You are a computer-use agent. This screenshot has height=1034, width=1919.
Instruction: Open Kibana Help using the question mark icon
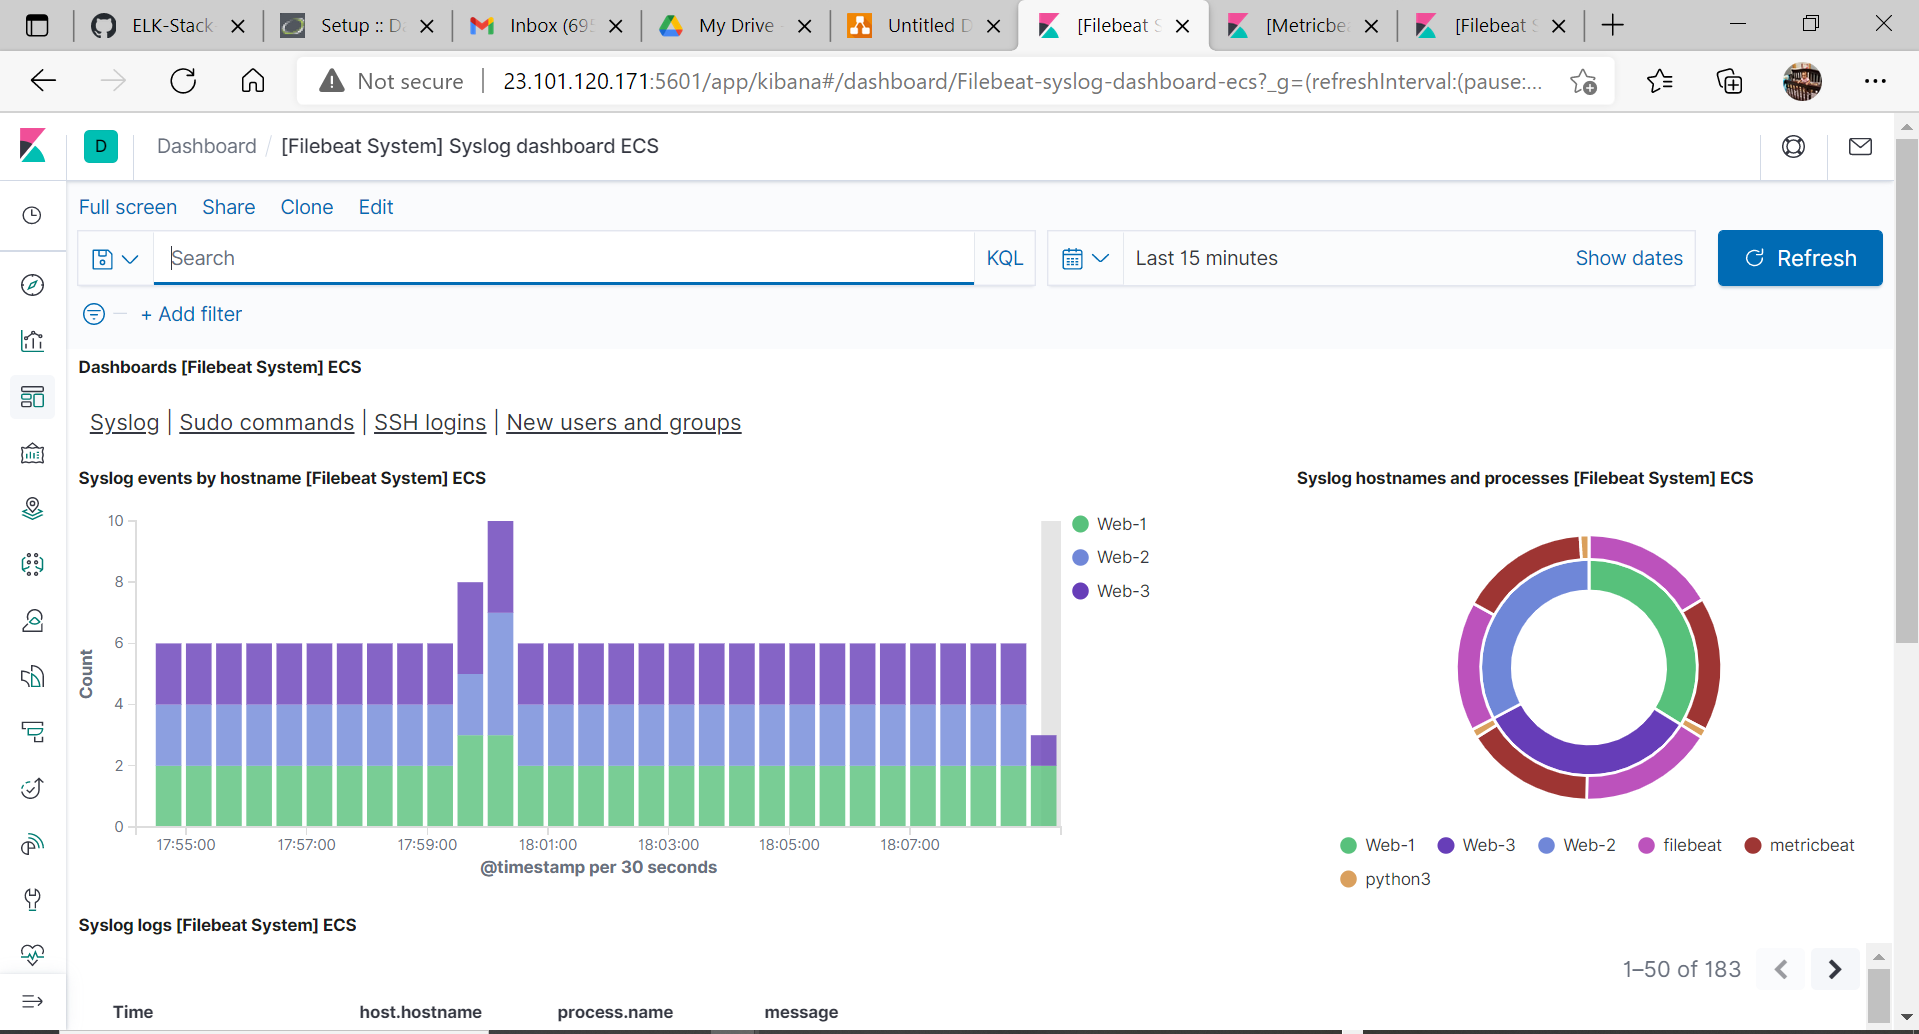point(1793,146)
